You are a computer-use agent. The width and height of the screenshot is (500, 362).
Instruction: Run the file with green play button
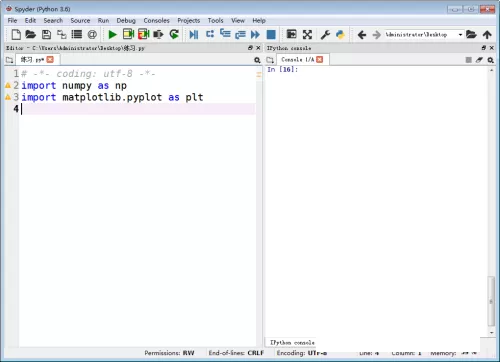click(112, 34)
